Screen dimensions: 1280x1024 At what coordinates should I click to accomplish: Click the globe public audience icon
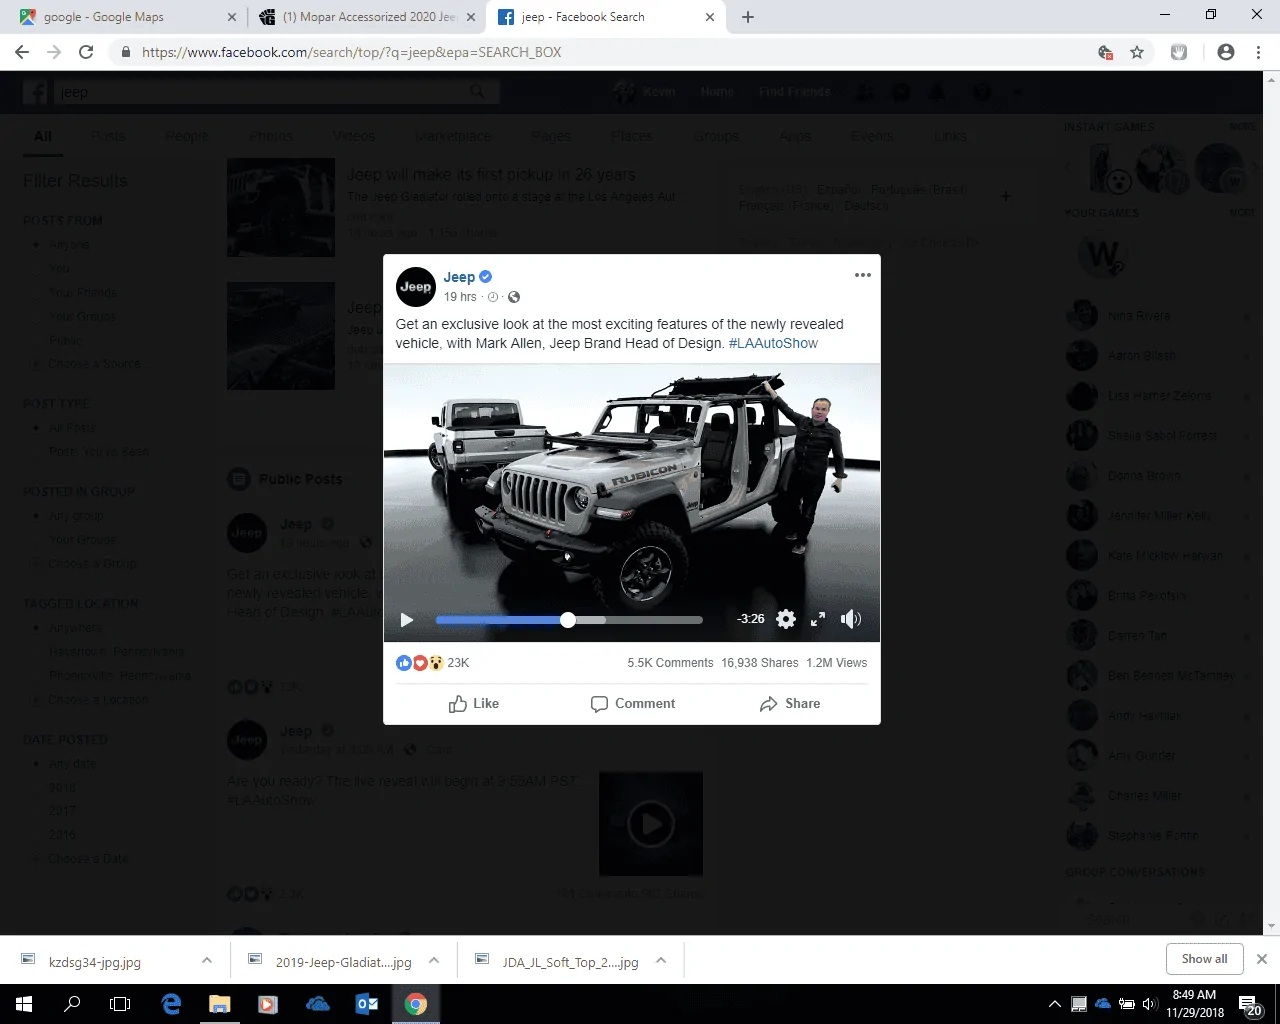[514, 297]
